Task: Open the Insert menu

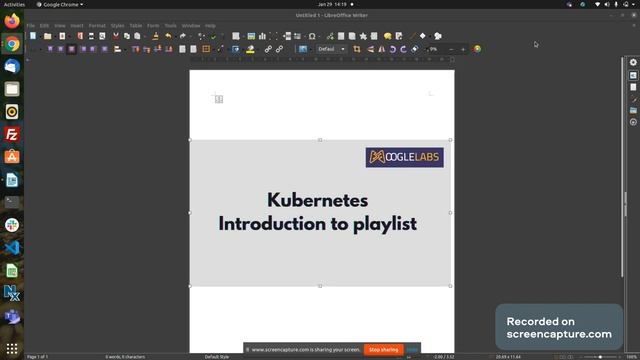Action: [77, 25]
